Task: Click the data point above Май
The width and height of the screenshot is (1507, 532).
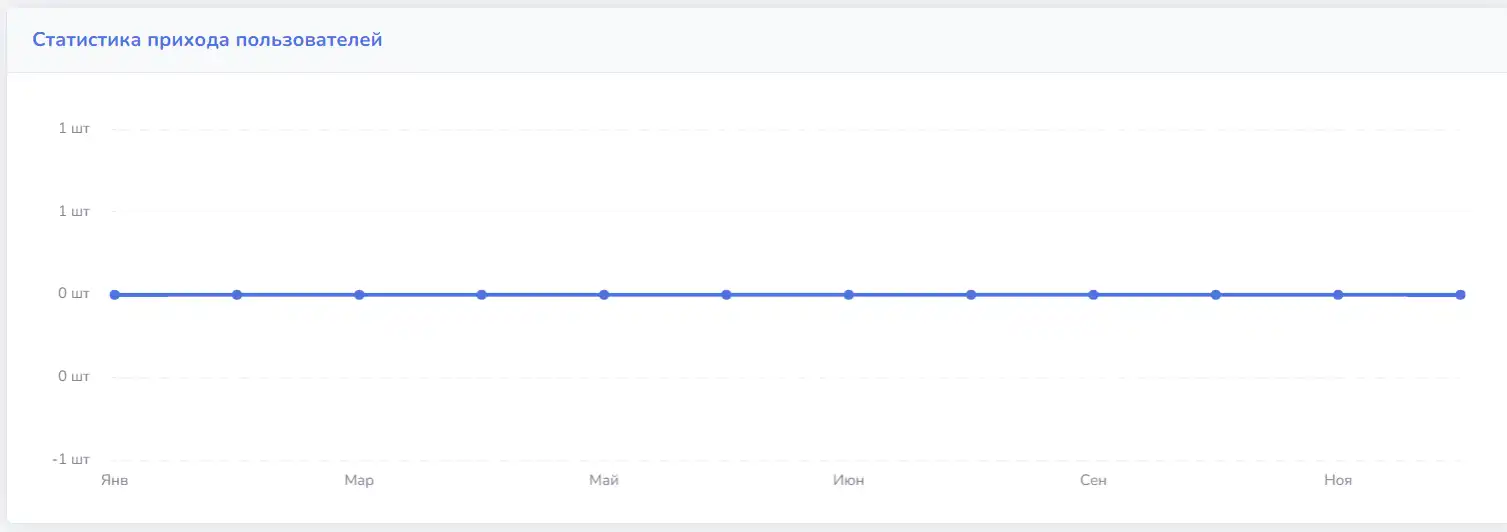Action: (604, 295)
